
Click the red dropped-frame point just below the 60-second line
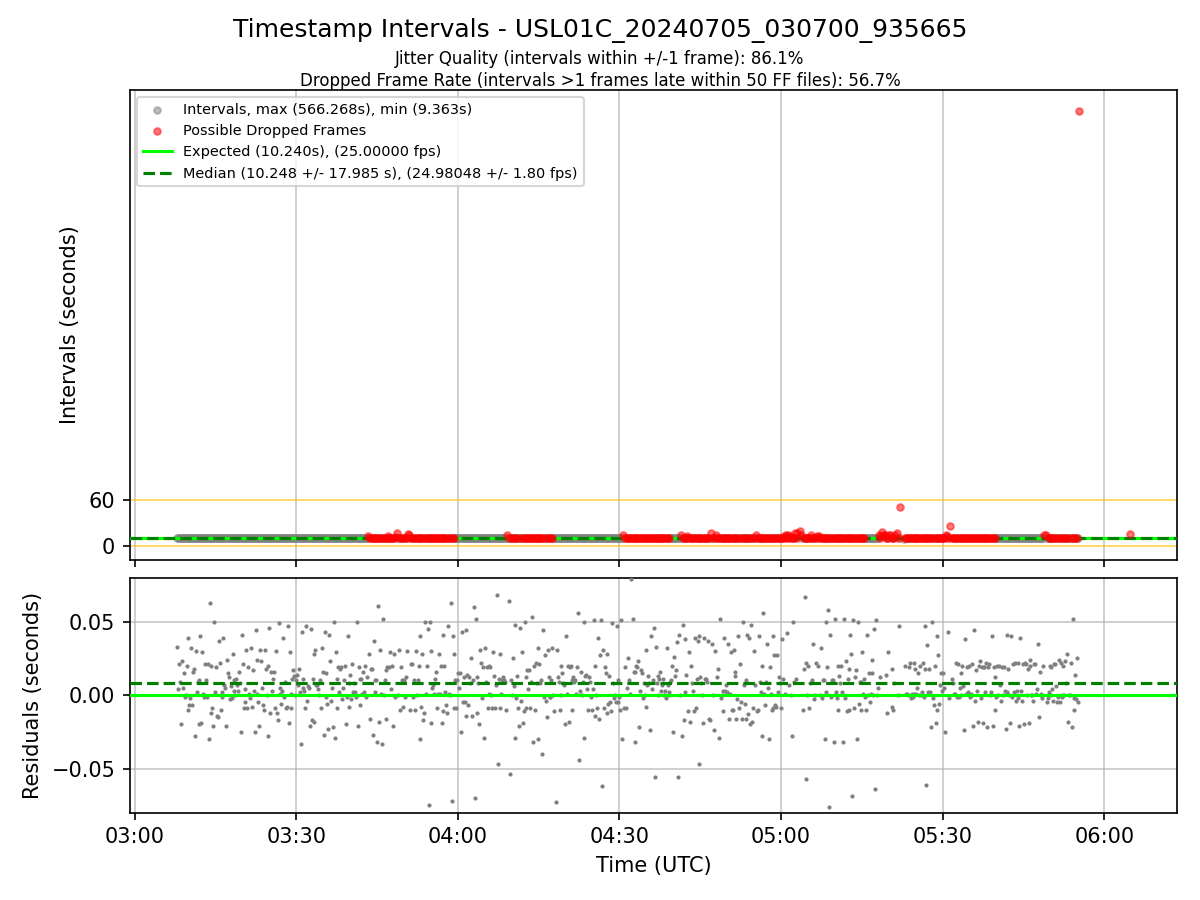click(900, 507)
